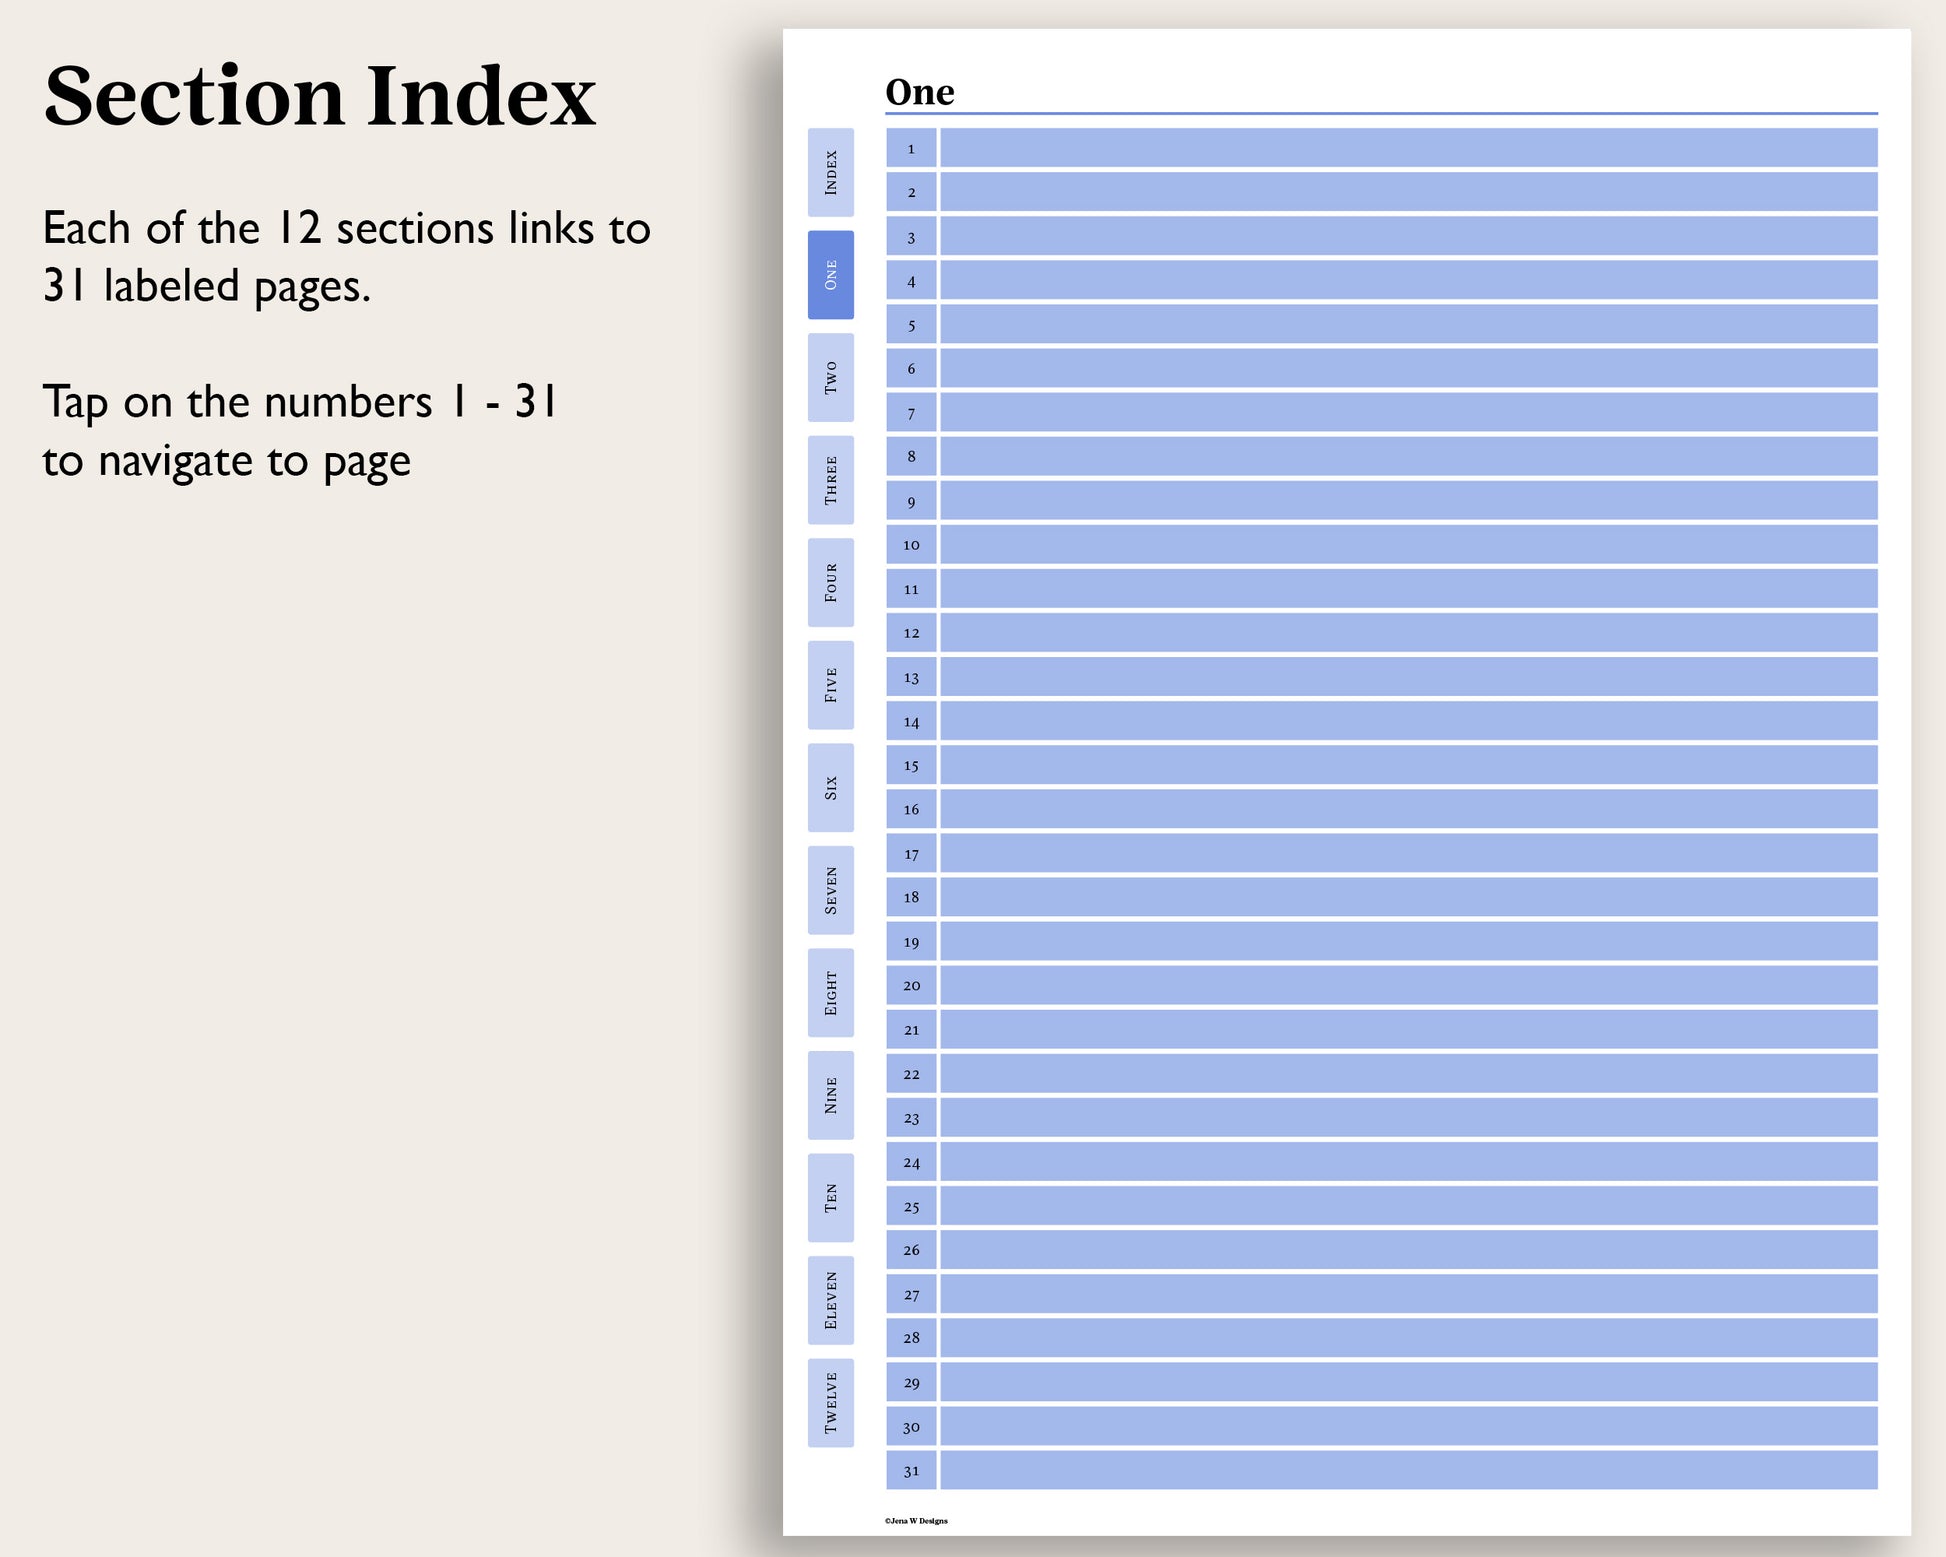Image resolution: width=1946 pixels, height=1557 pixels.
Task: Open the Five section tab
Action: (x=830, y=685)
